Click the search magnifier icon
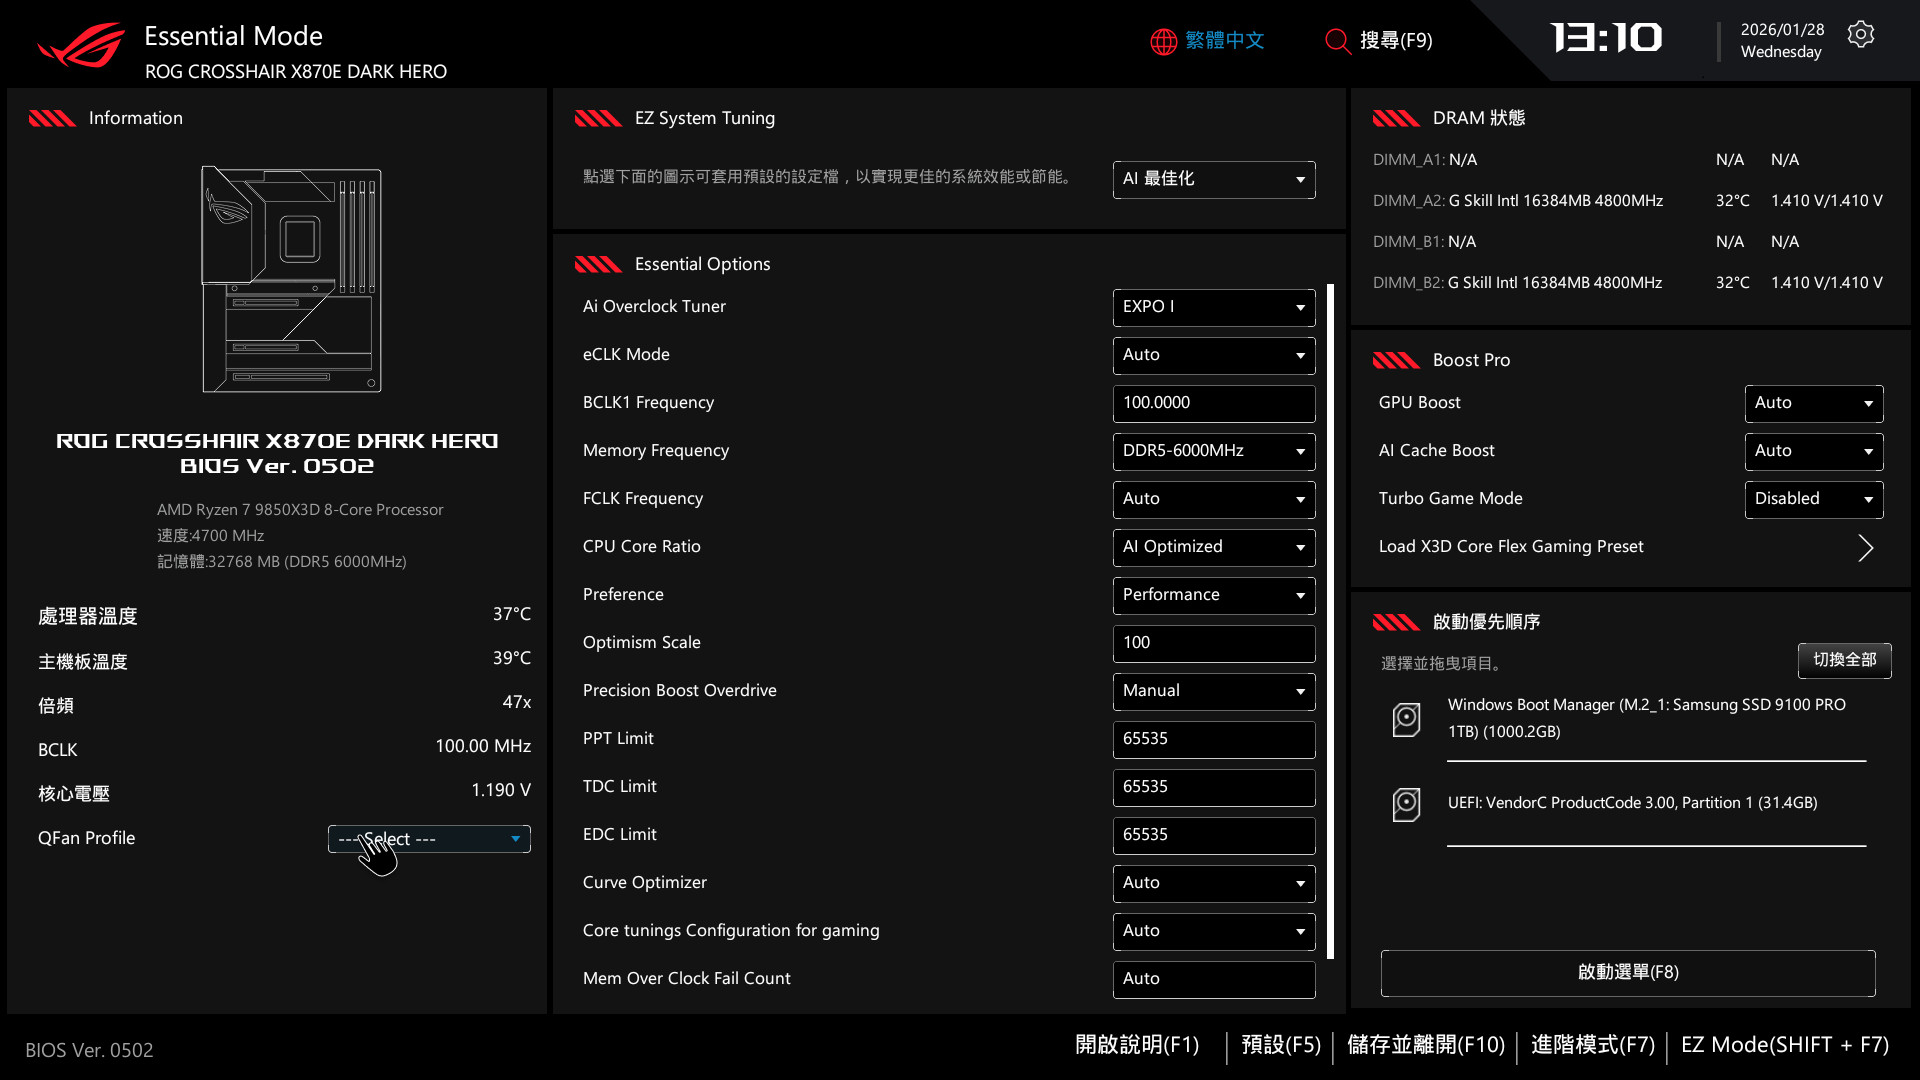The width and height of the screenshot is (1920, 1080). tap(1337, 41)
